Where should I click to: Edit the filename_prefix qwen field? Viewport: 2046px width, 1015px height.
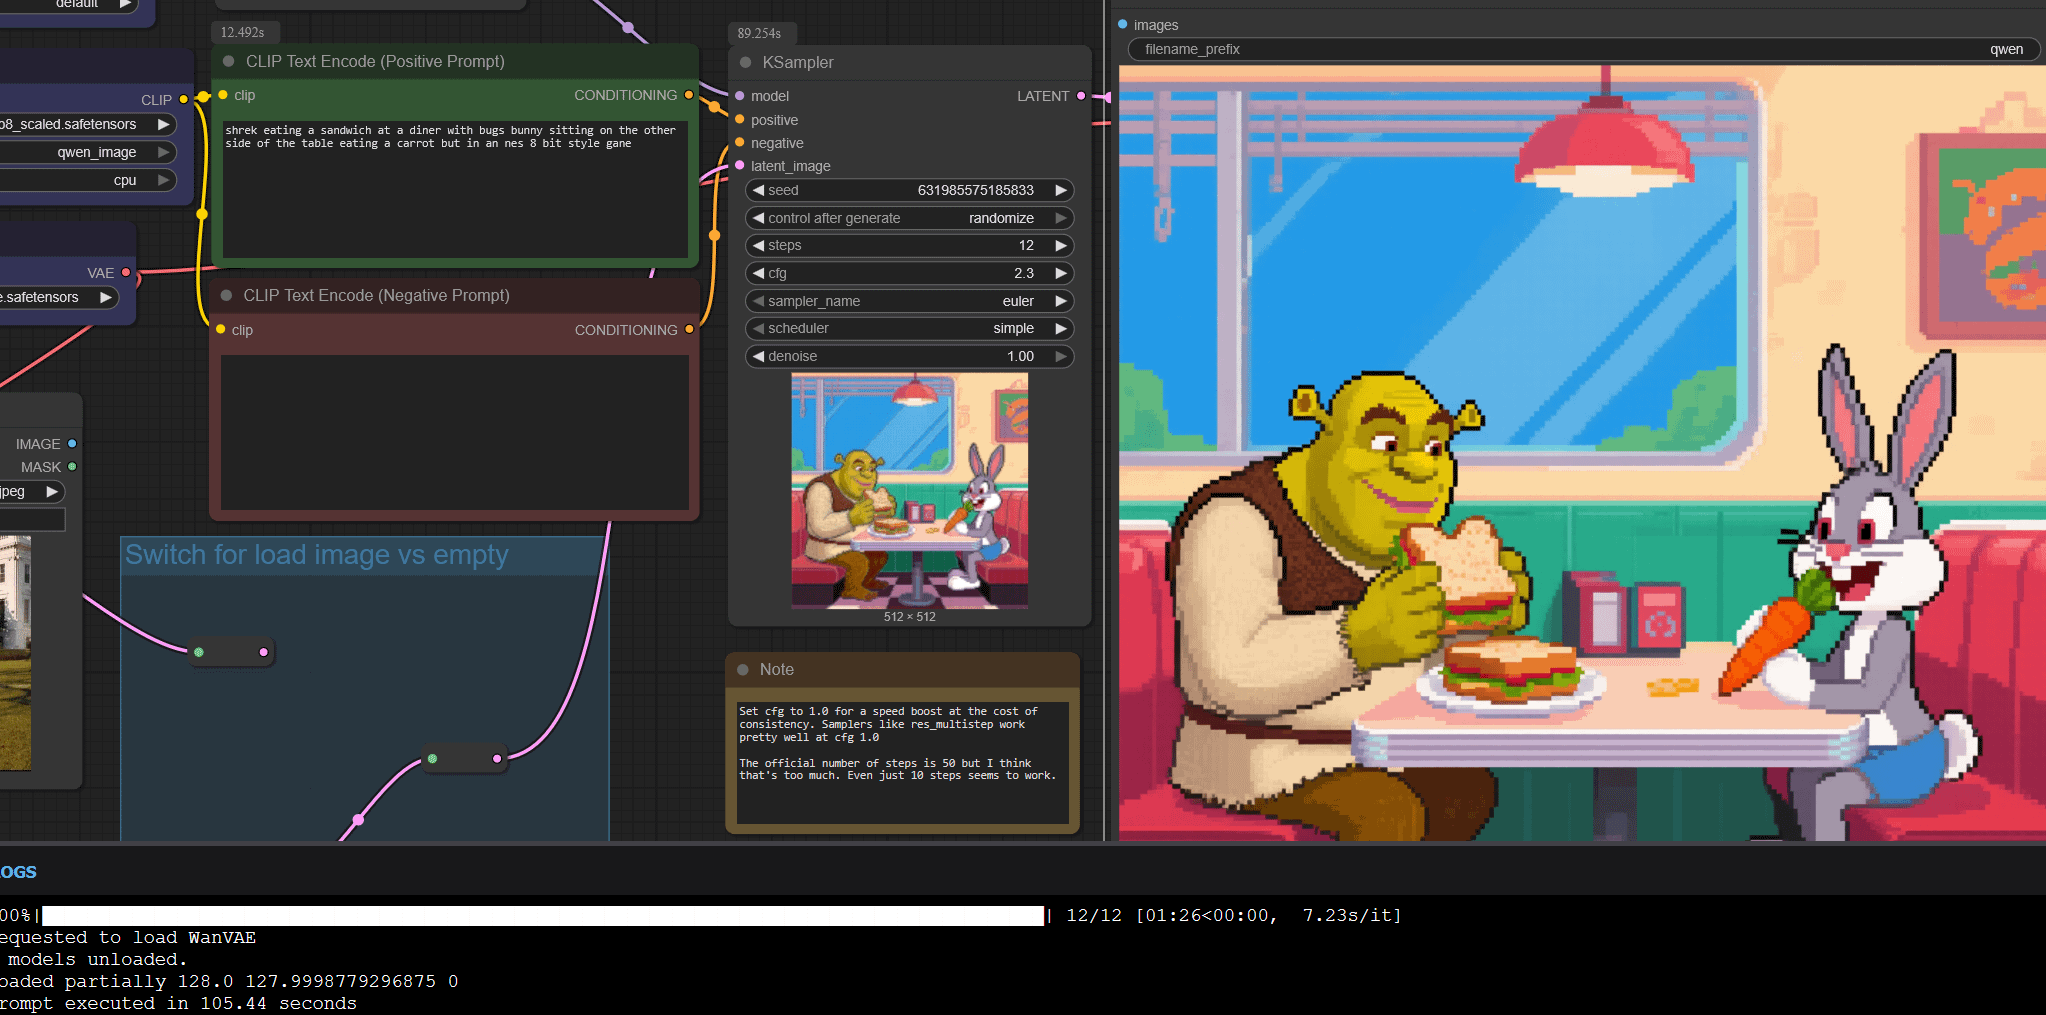[x=1584, y=49]
